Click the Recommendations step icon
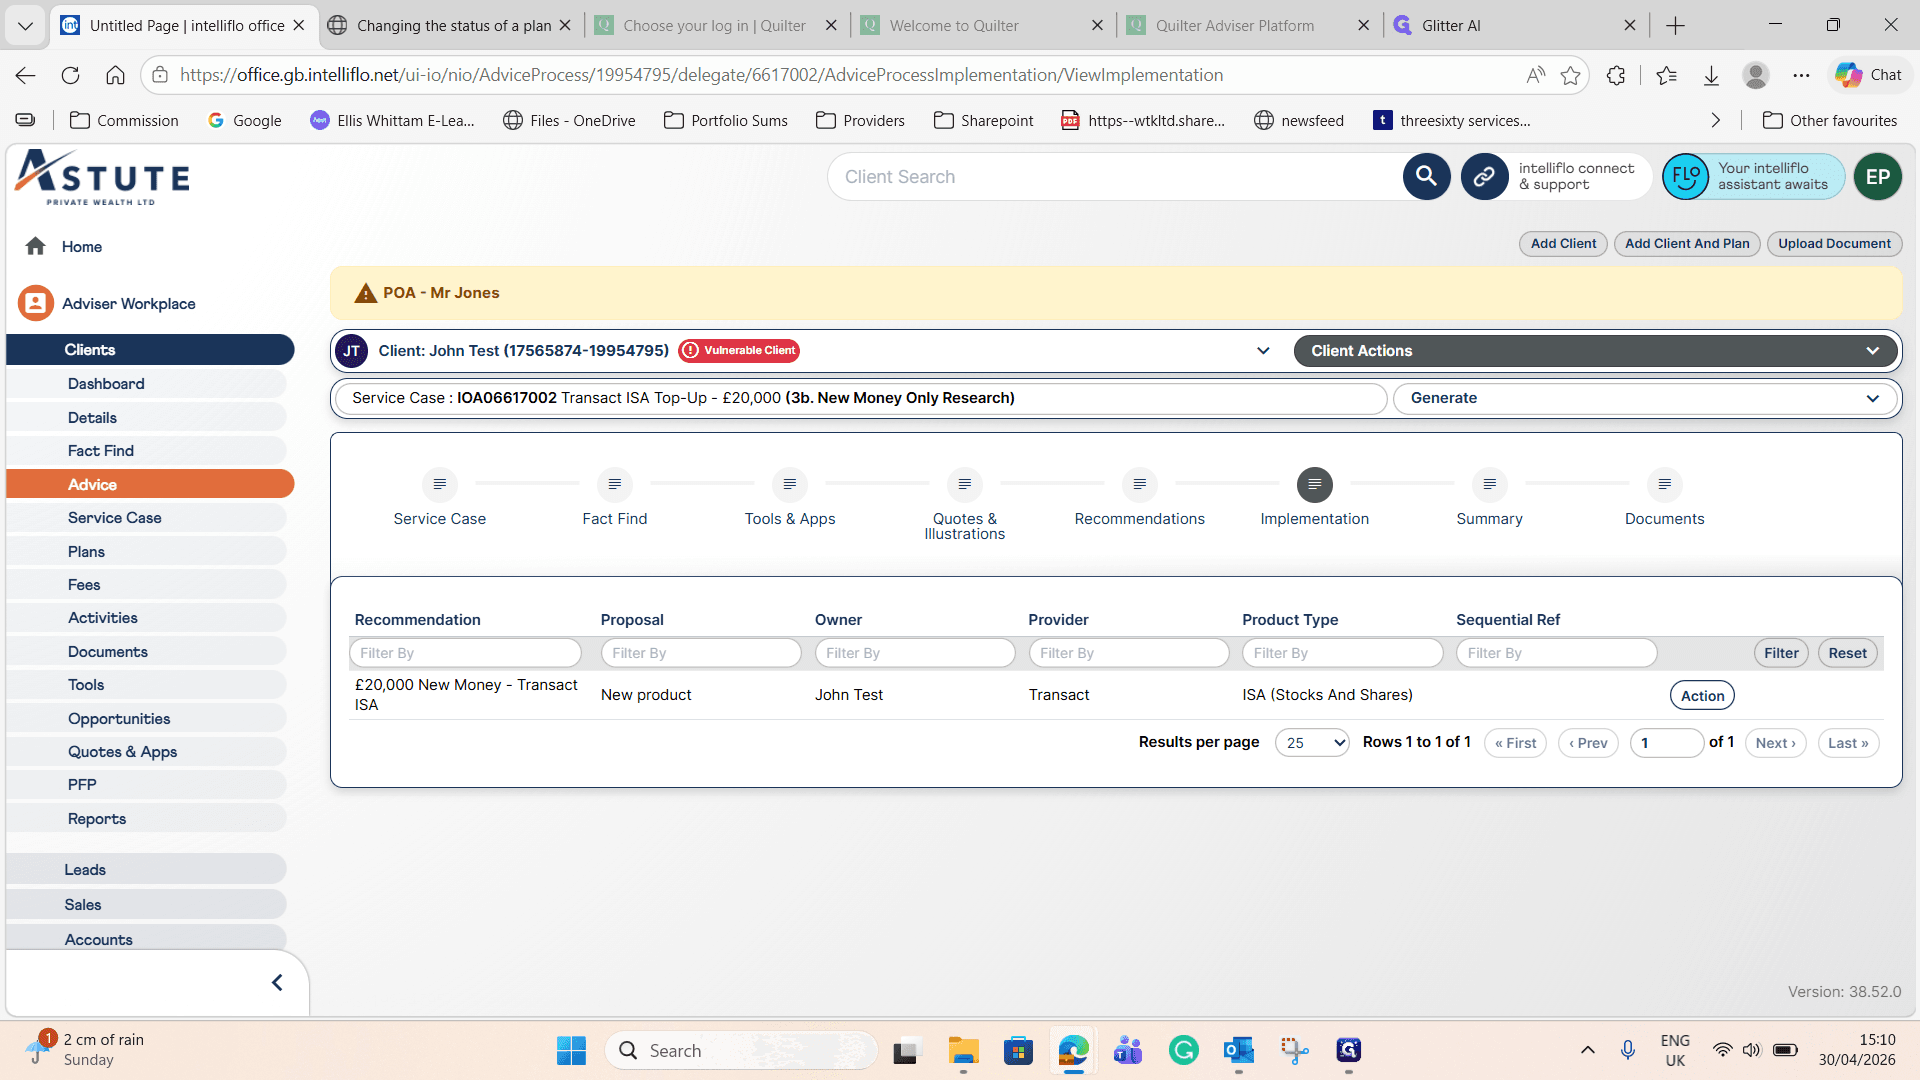The width and height of the screenshot is (1920, 1080). 1139,484
